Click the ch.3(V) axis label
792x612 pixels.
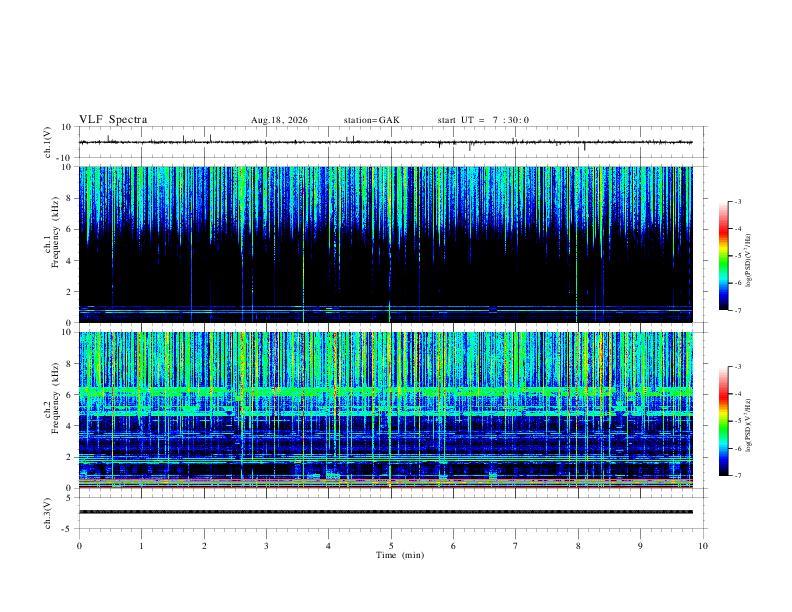coord(47,513)
